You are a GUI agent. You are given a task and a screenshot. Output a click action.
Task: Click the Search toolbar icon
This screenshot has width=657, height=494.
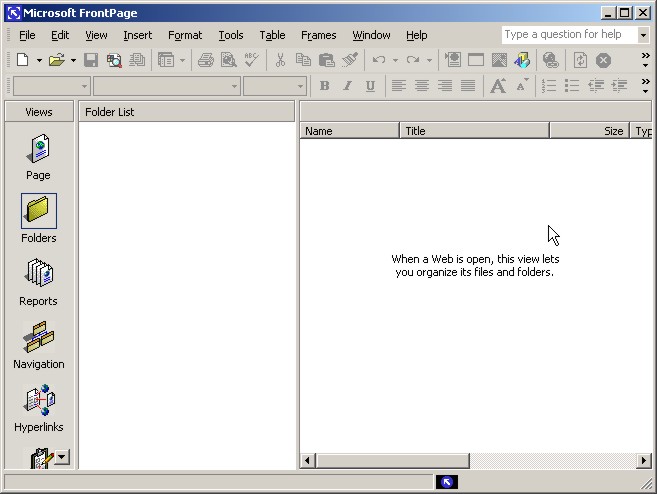[114, 60]
